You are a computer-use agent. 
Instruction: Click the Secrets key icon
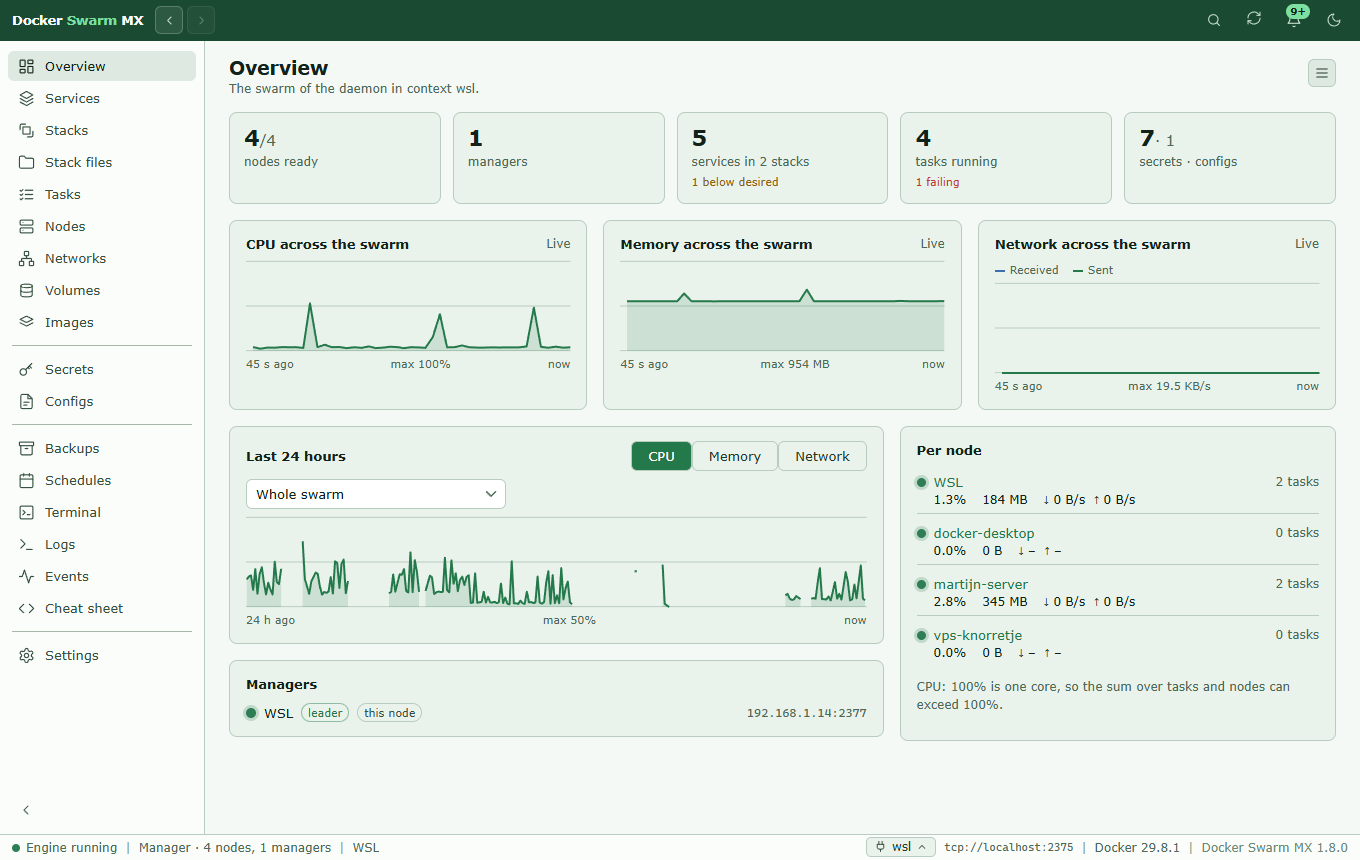26,369
